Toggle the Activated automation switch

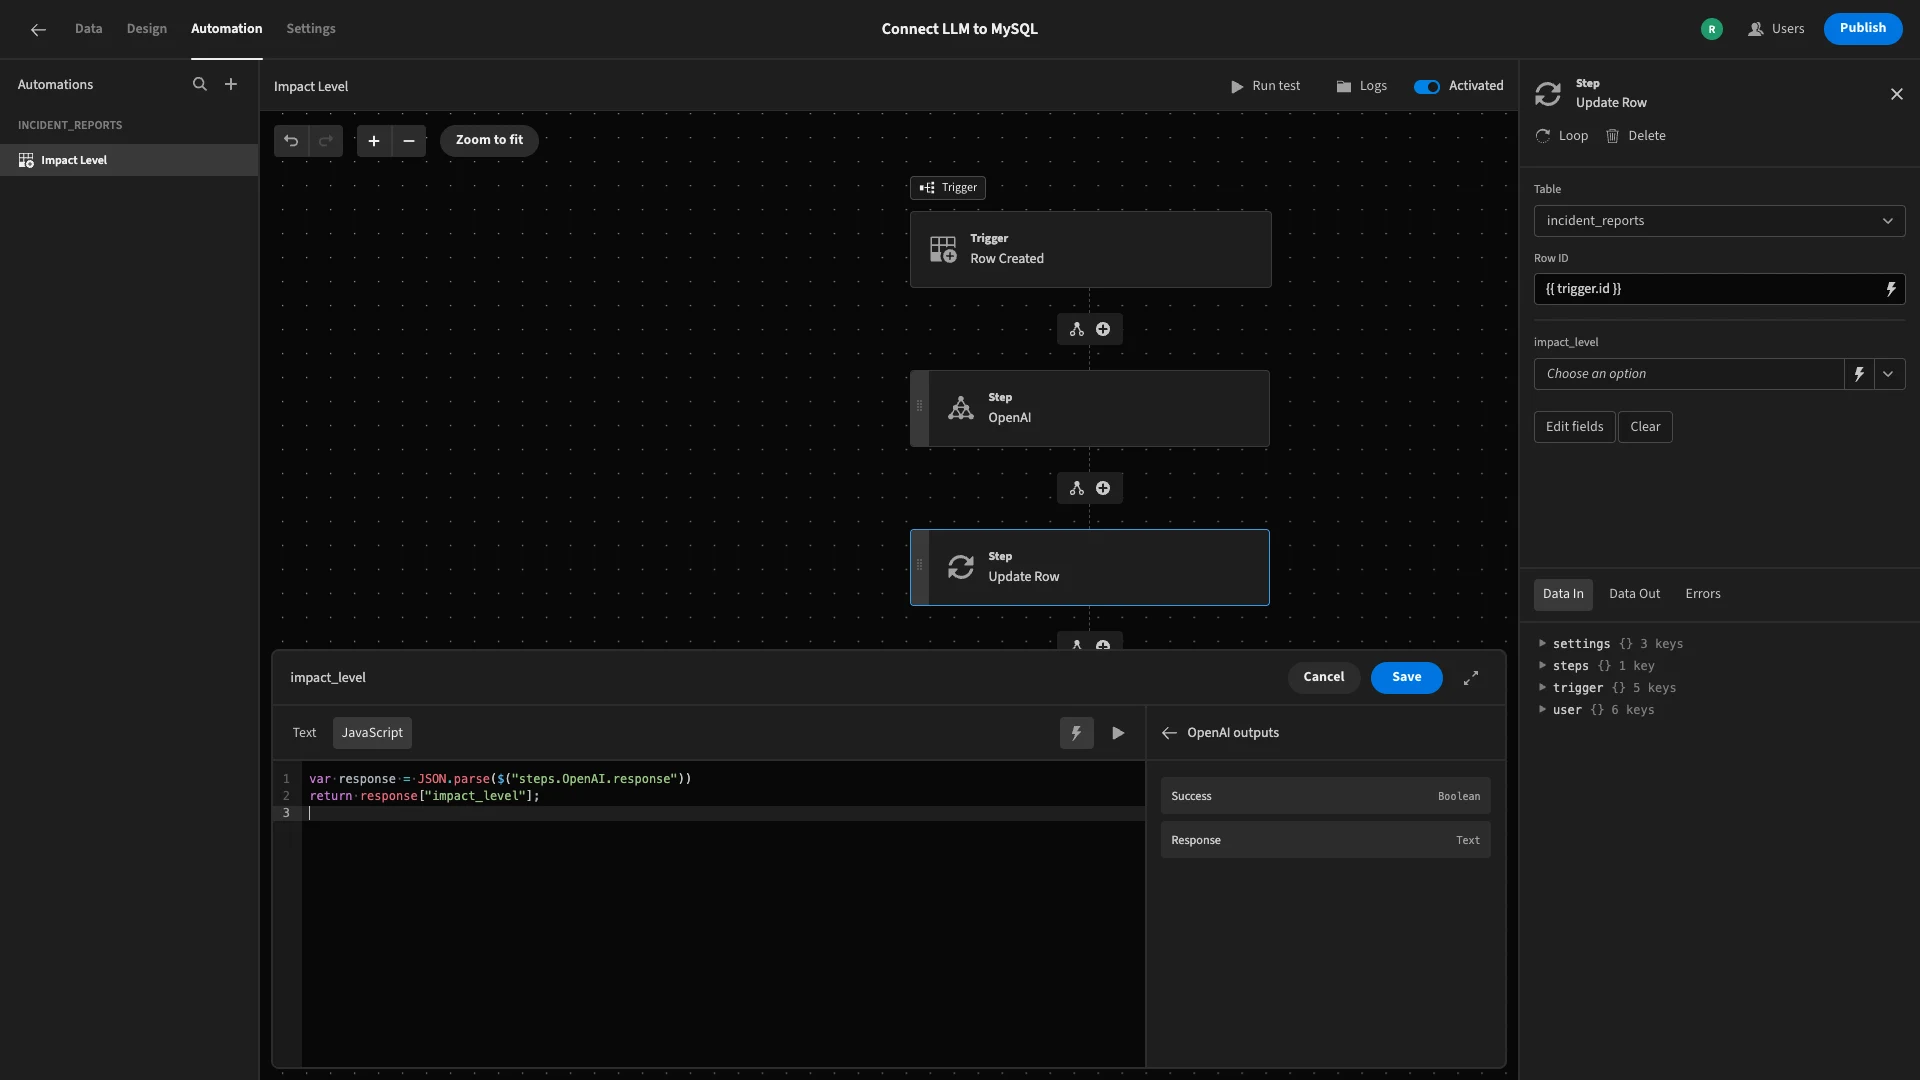click(1427, 86)
